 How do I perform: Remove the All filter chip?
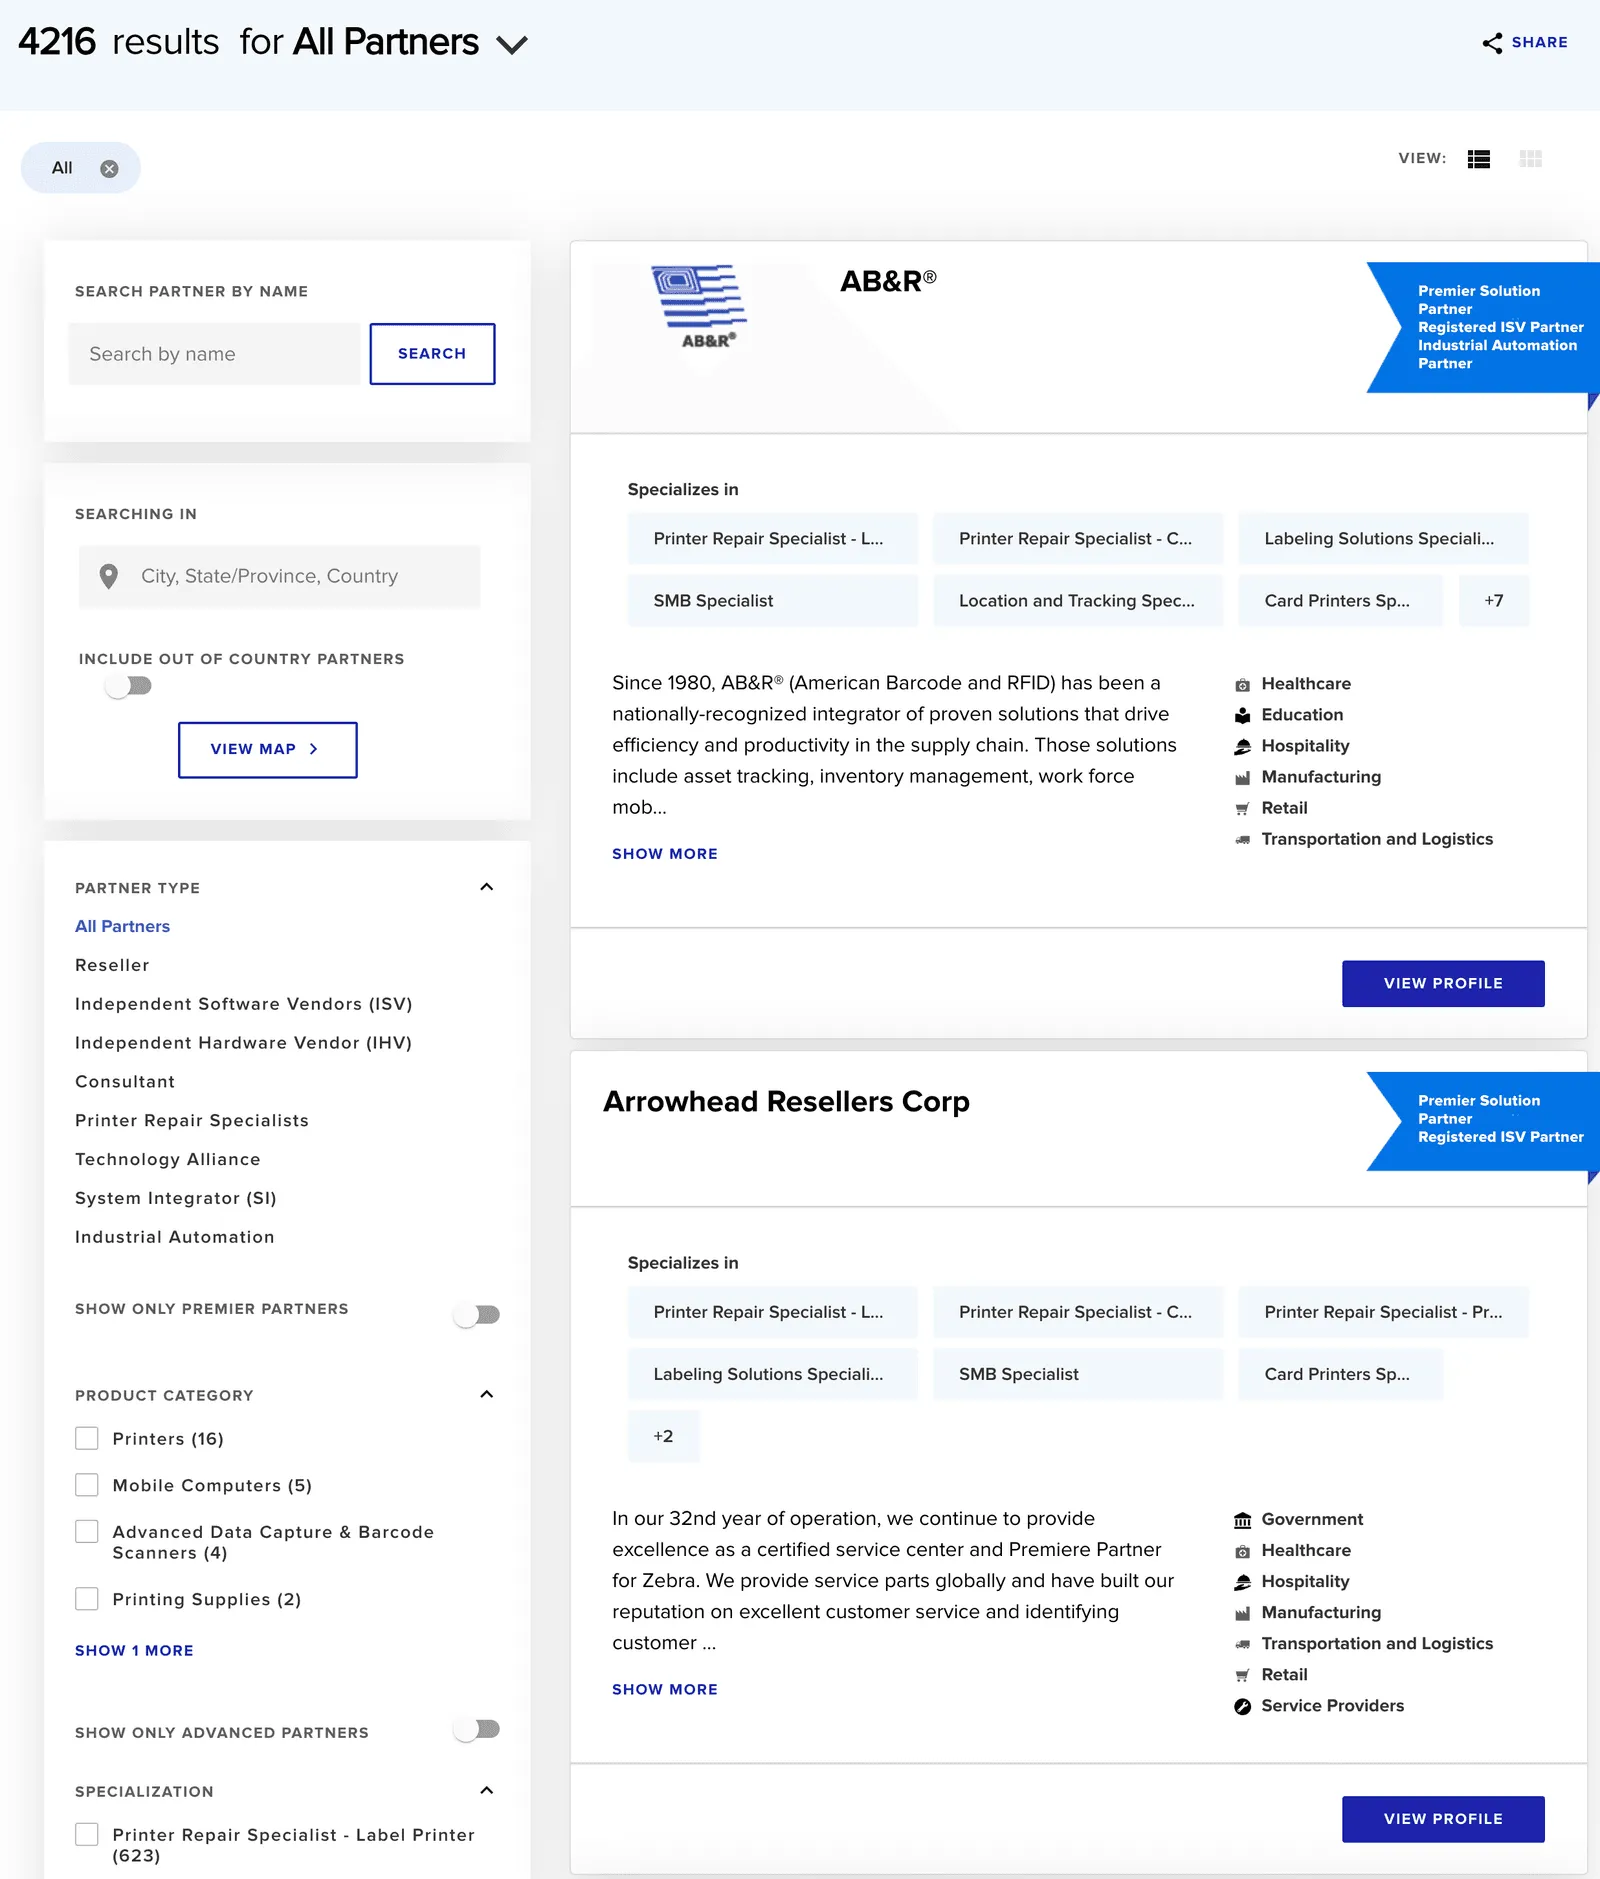tap(109, 169)
